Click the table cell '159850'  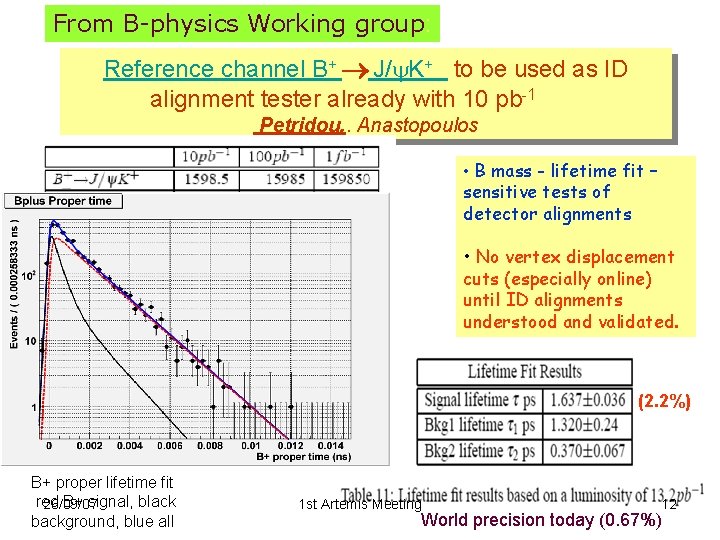pyautogui.click(x=346, y=179)
